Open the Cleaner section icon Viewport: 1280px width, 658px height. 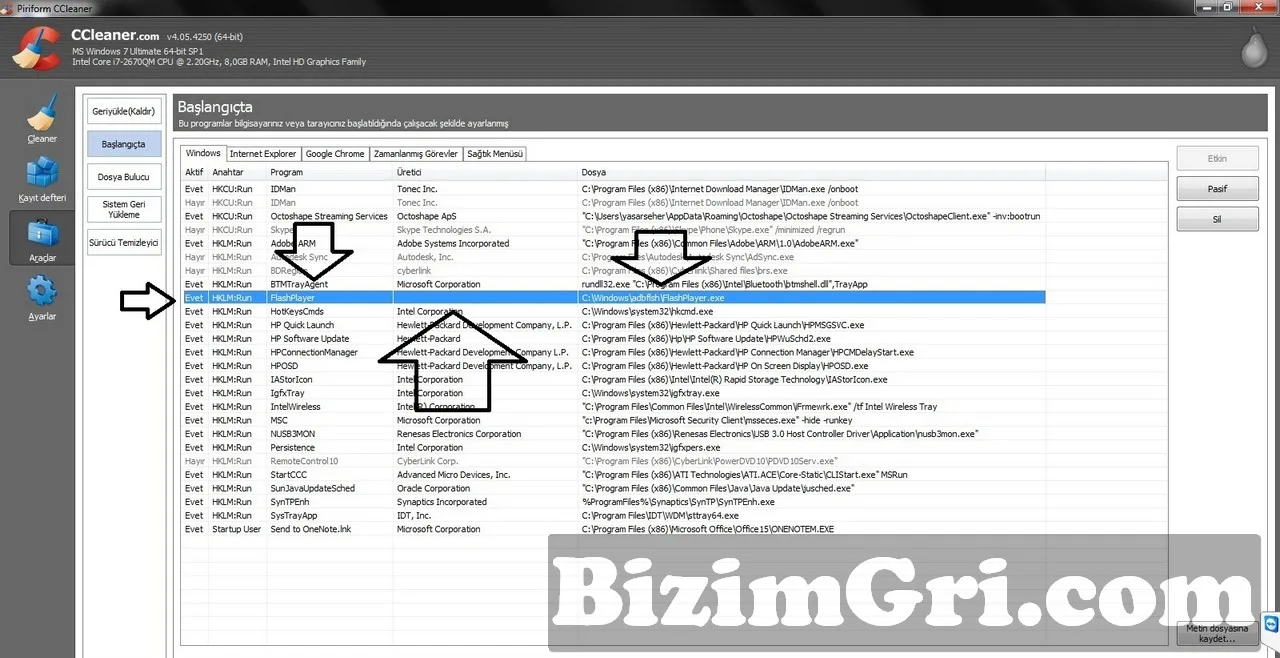pyautogui.click(x=42, y=120)
